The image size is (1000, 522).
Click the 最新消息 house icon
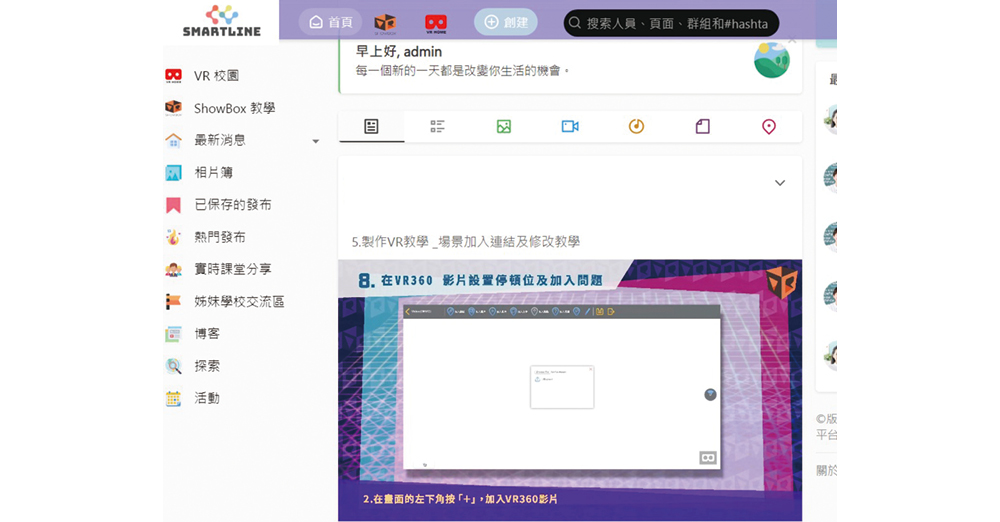click(173, 140)
